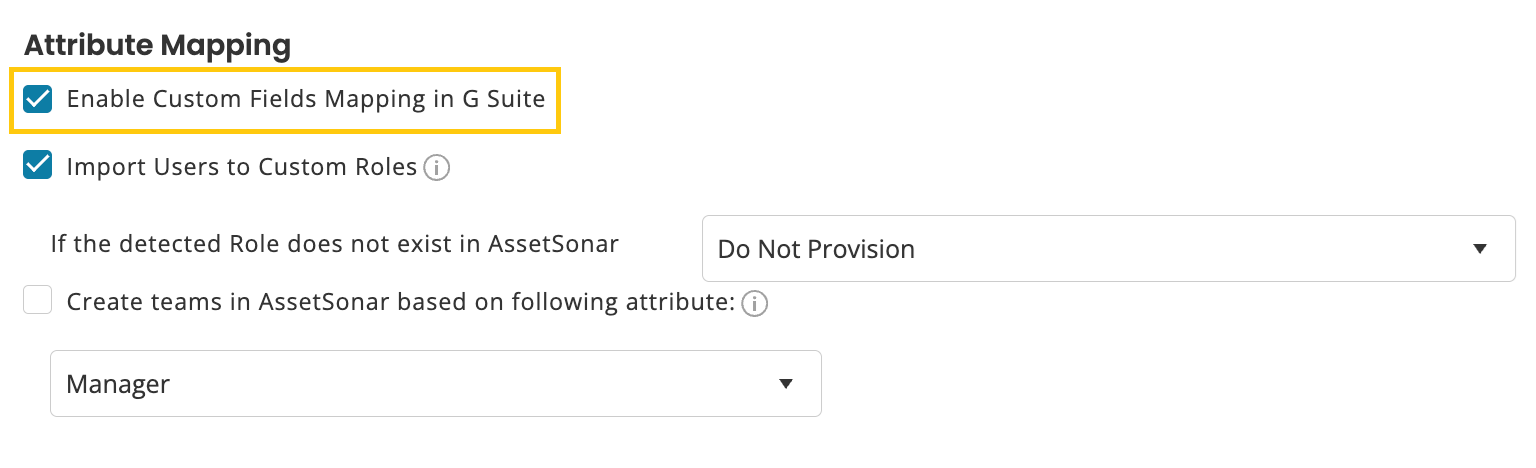Uncheck Enable Custom Fields Mapping checkbox

pyautogui.click(x=38, y=99)
